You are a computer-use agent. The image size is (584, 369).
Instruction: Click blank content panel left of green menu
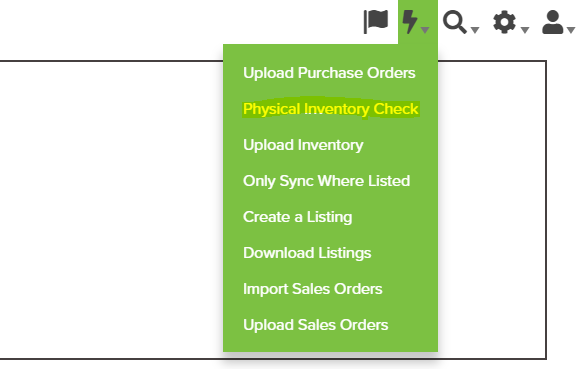111,210
